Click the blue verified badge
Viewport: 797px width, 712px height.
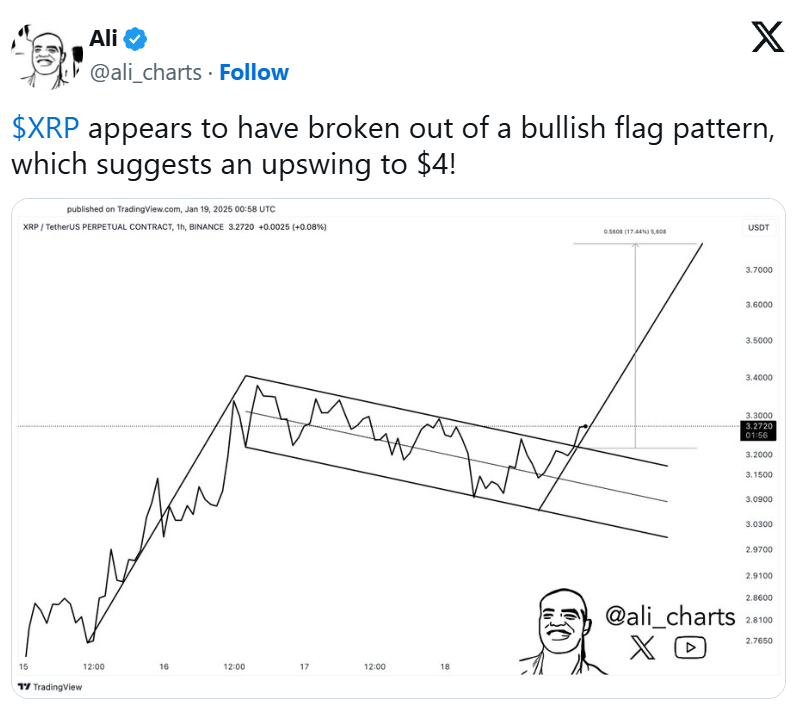135,39
